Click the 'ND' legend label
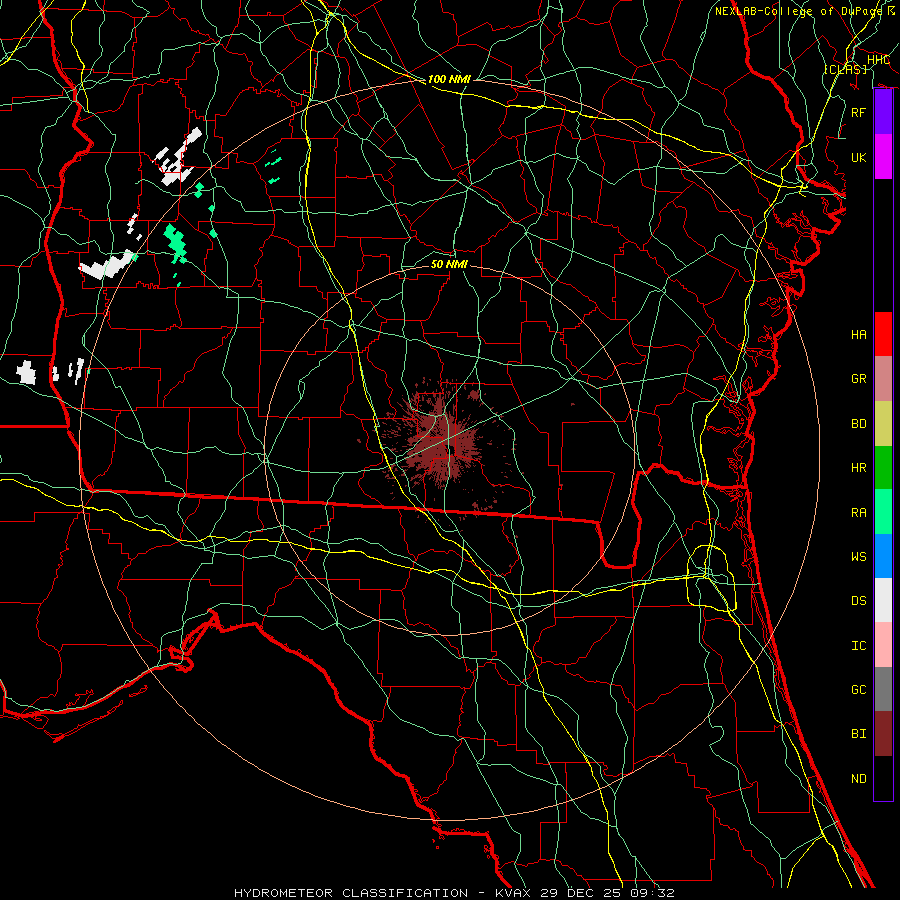Image resolution: width=900 pixels, height=900 pixels. 859,779
